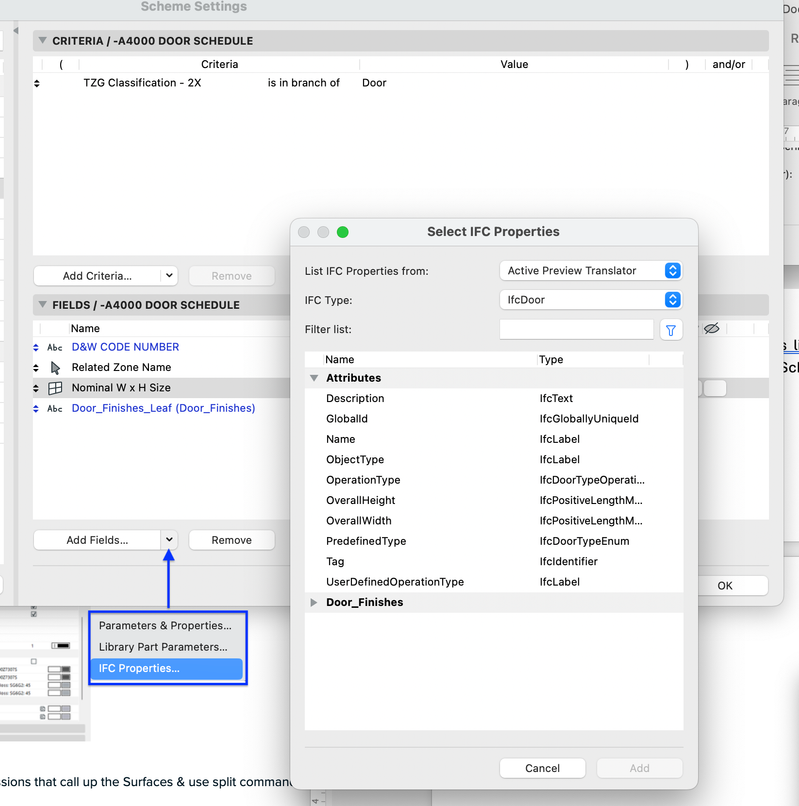Click the Door value in criteria row
Screen dimensions: 799x806
(x=374, y=83)
